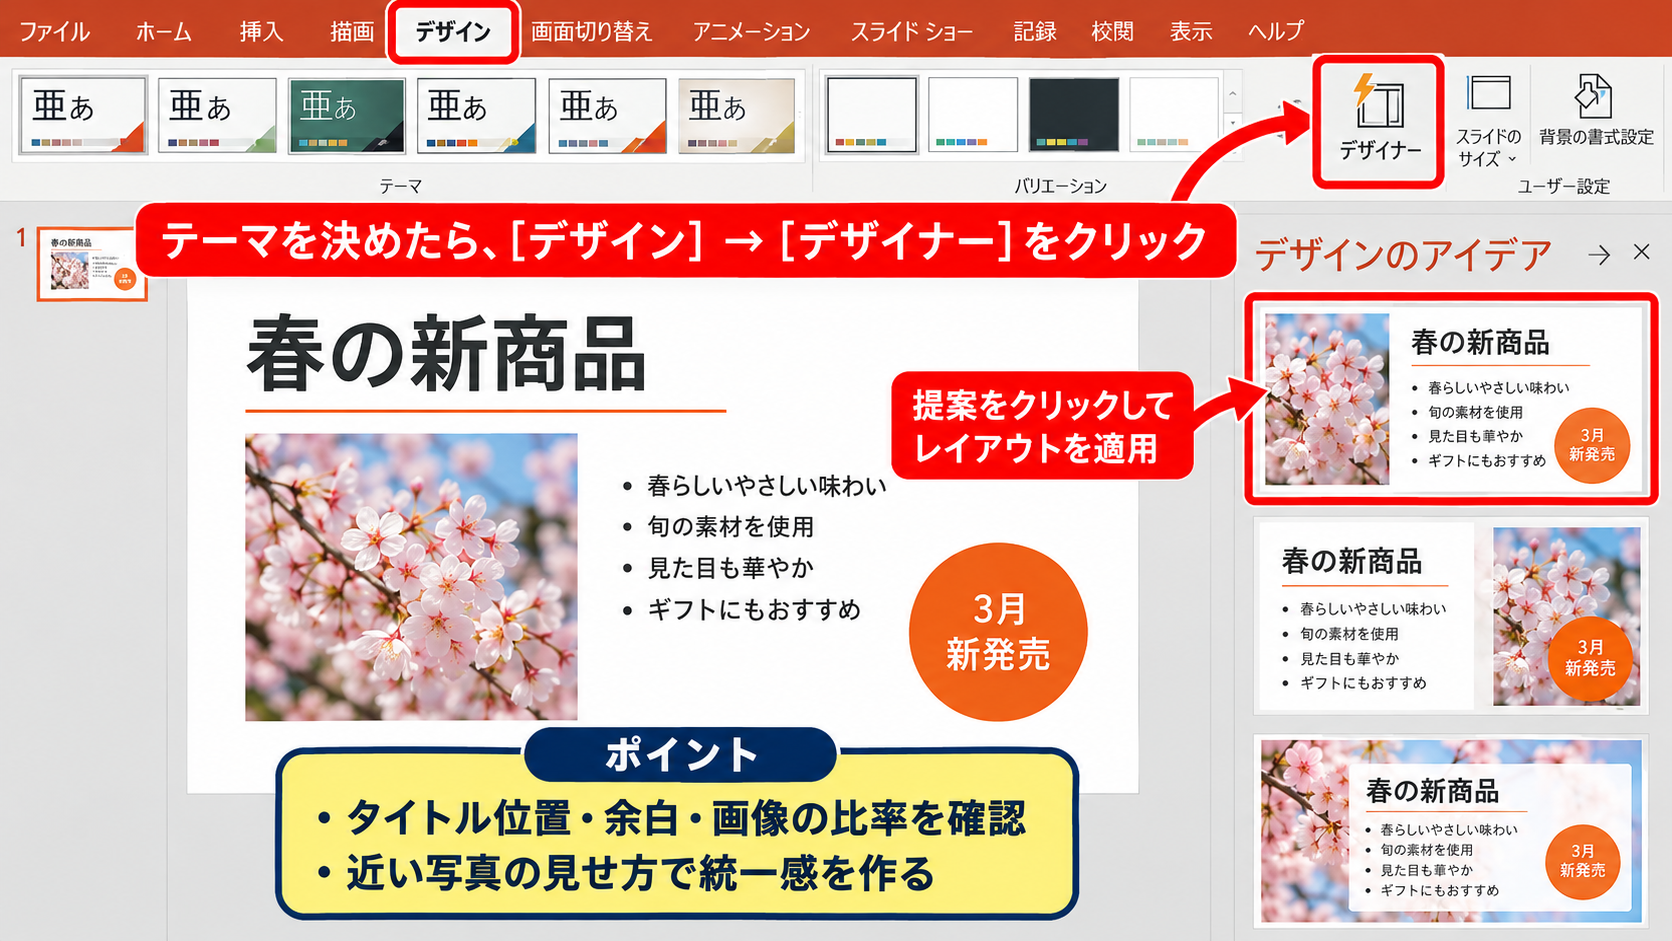Image resolution: width=1672 pixels, height=941 pixels.
Task: Switch to the Review (校閲) tab
Action: pyautogui.click(x=1112, y=31)
